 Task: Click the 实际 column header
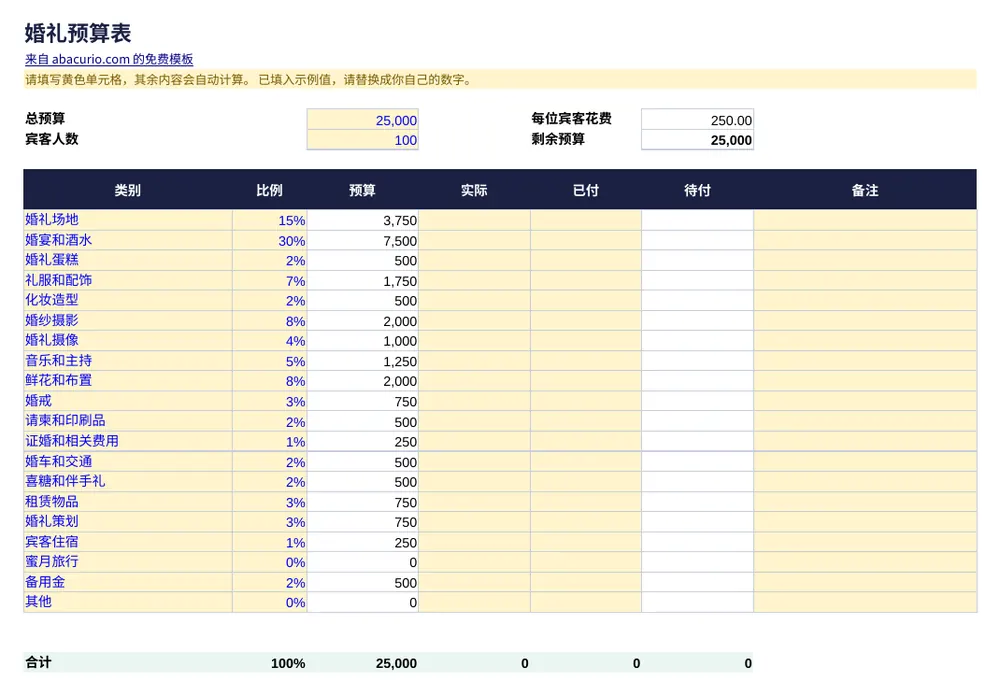tap(474, 190)
